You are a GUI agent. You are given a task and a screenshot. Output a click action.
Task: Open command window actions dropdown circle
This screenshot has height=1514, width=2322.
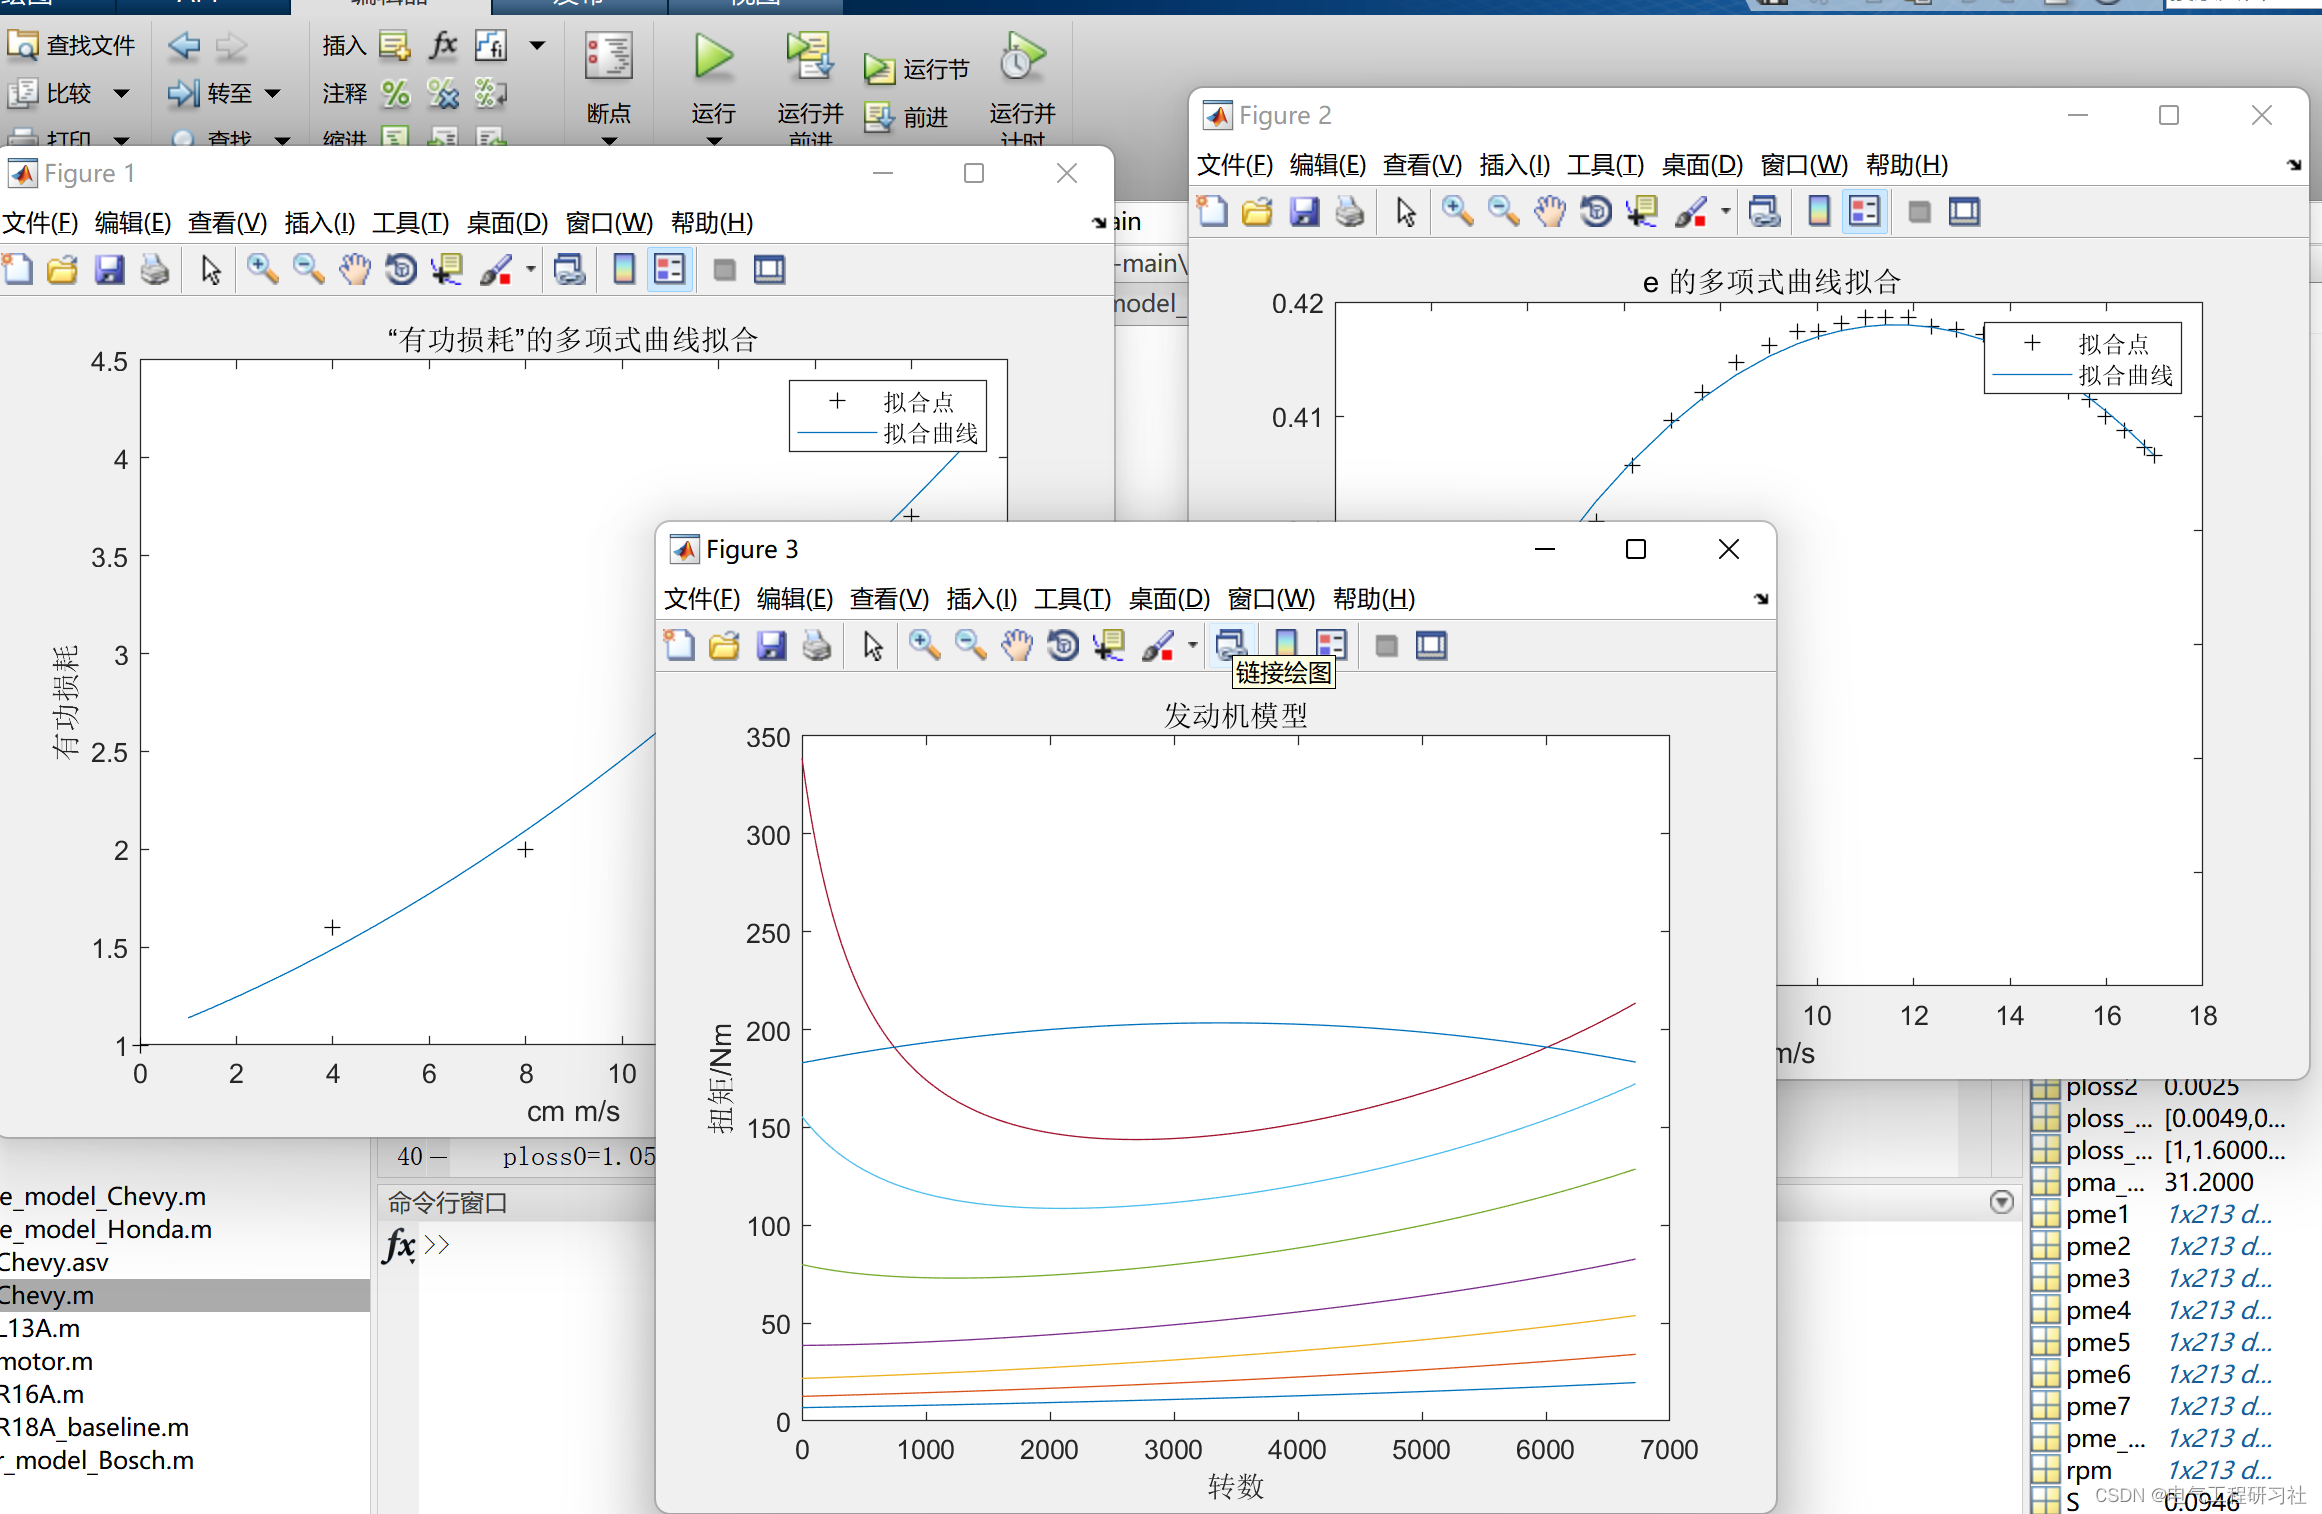click(x=2001, y=1202)
